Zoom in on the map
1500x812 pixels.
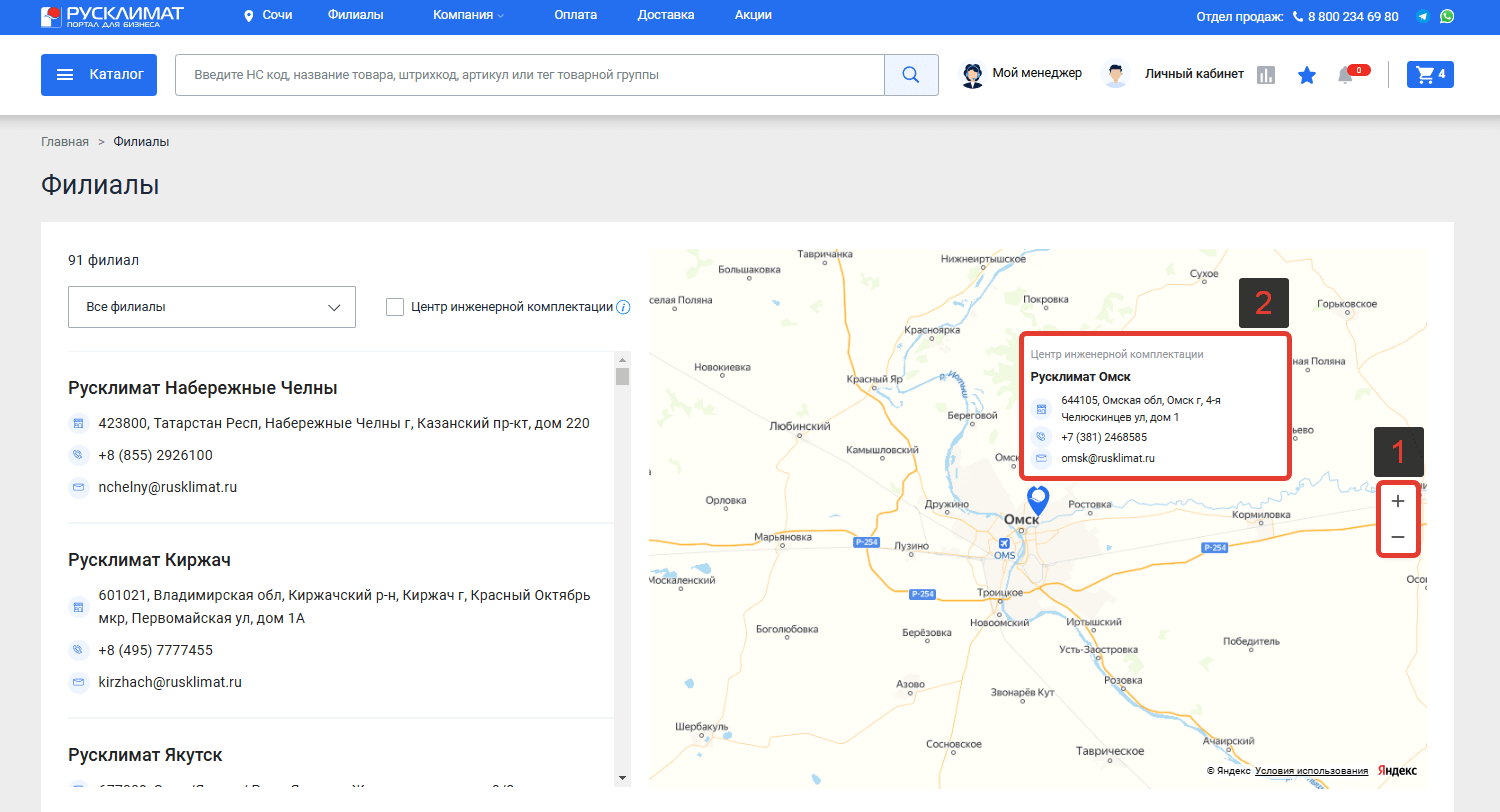[1398, 501]
